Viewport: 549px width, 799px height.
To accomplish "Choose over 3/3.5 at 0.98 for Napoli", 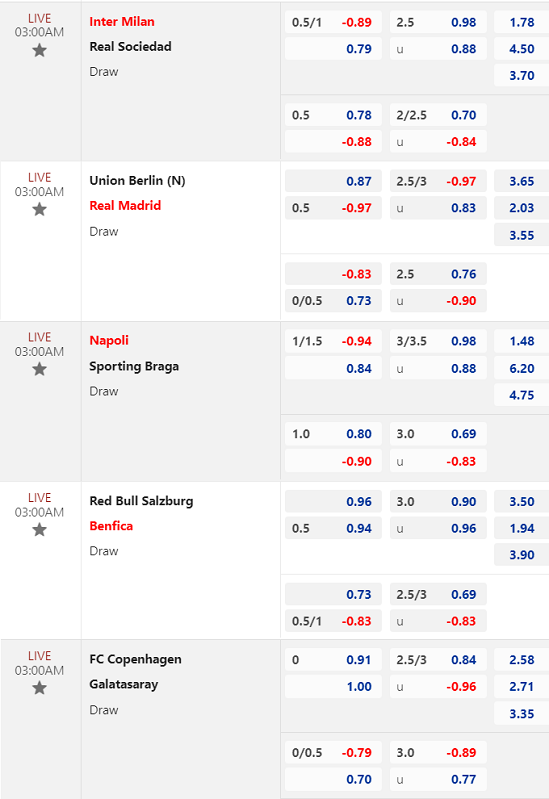I will point(438,341).
